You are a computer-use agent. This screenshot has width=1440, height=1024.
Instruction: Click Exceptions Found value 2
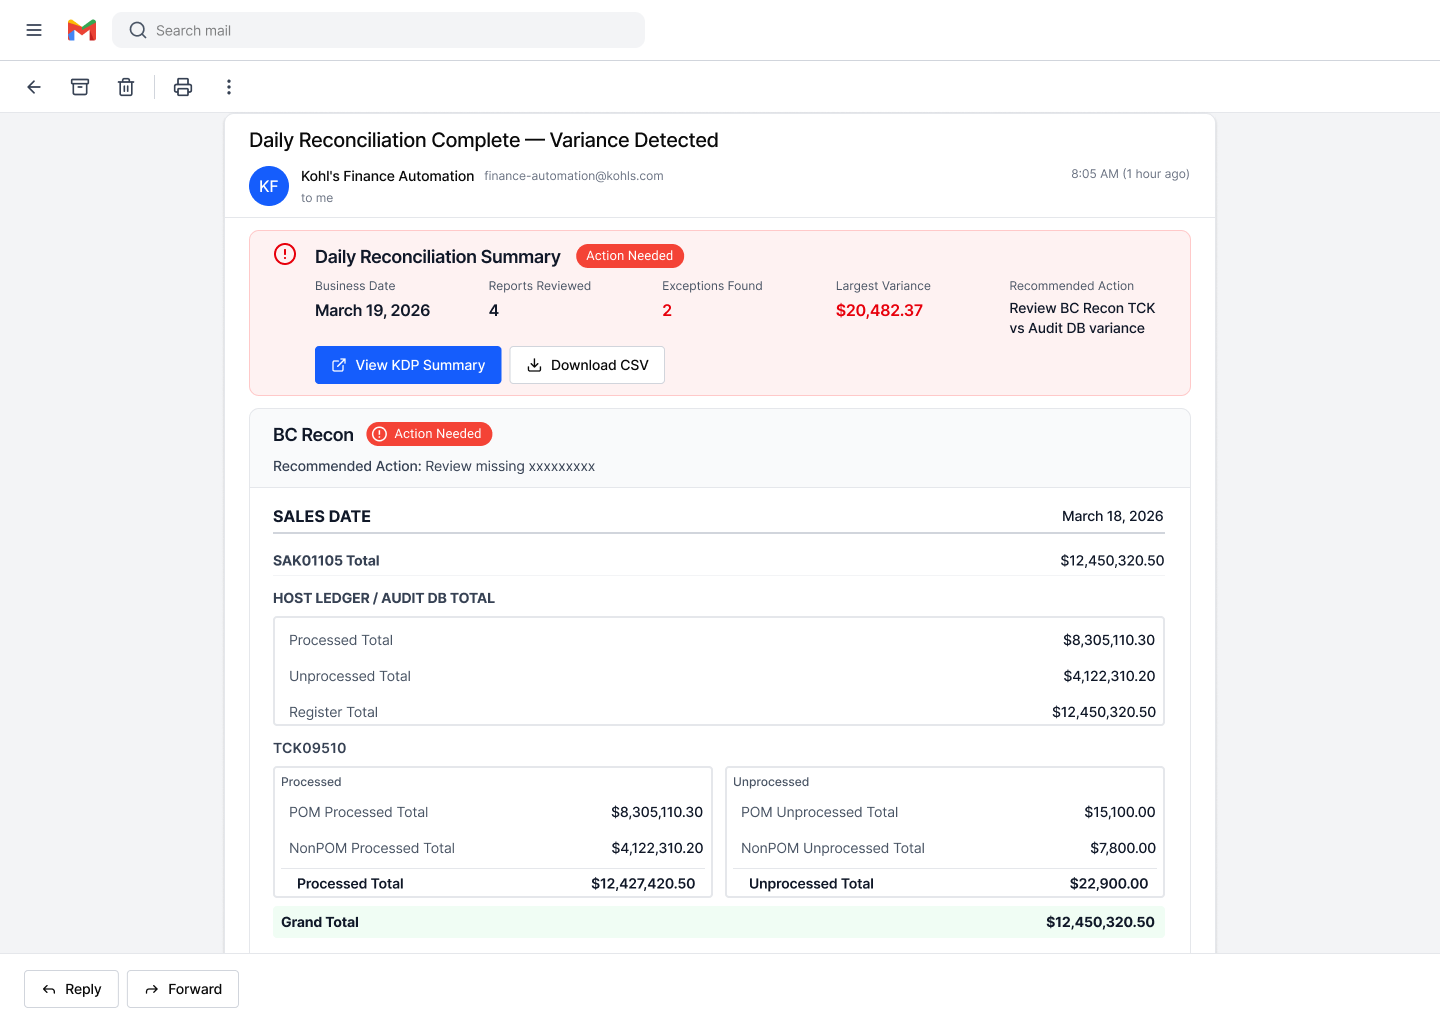667,310
